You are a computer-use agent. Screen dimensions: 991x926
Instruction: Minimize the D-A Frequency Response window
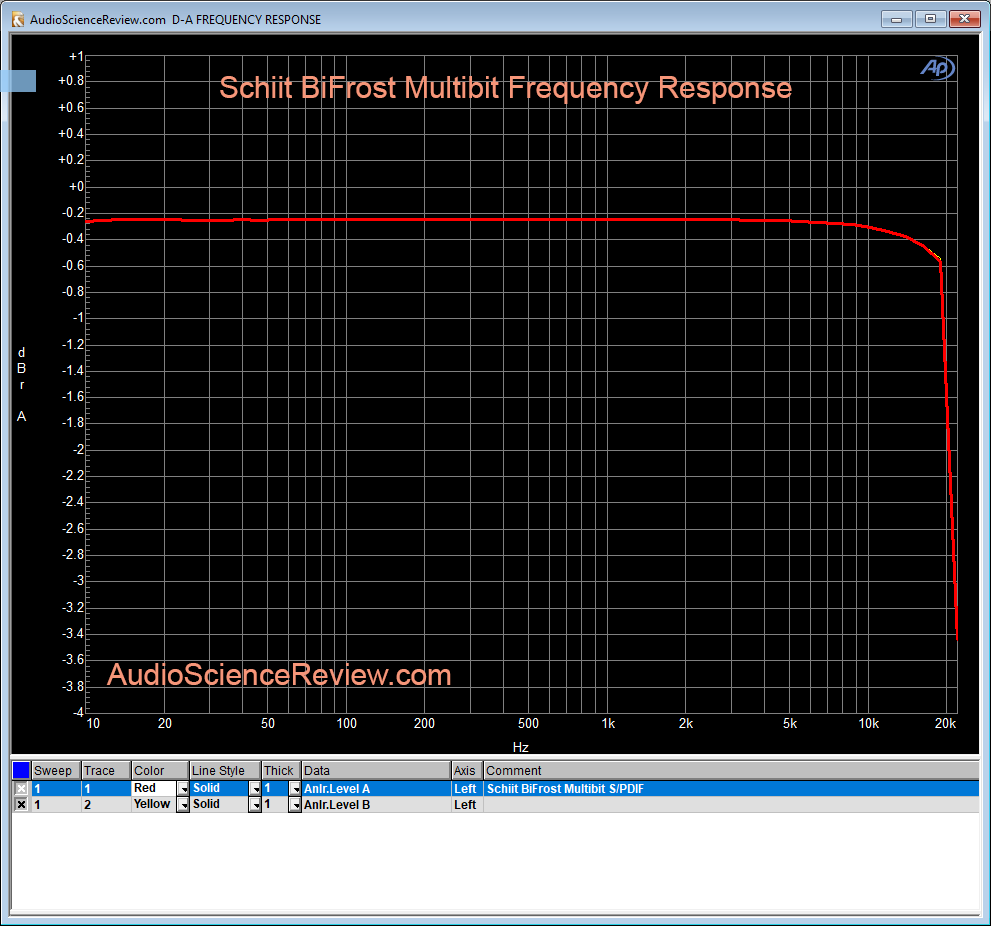[896, 19]
